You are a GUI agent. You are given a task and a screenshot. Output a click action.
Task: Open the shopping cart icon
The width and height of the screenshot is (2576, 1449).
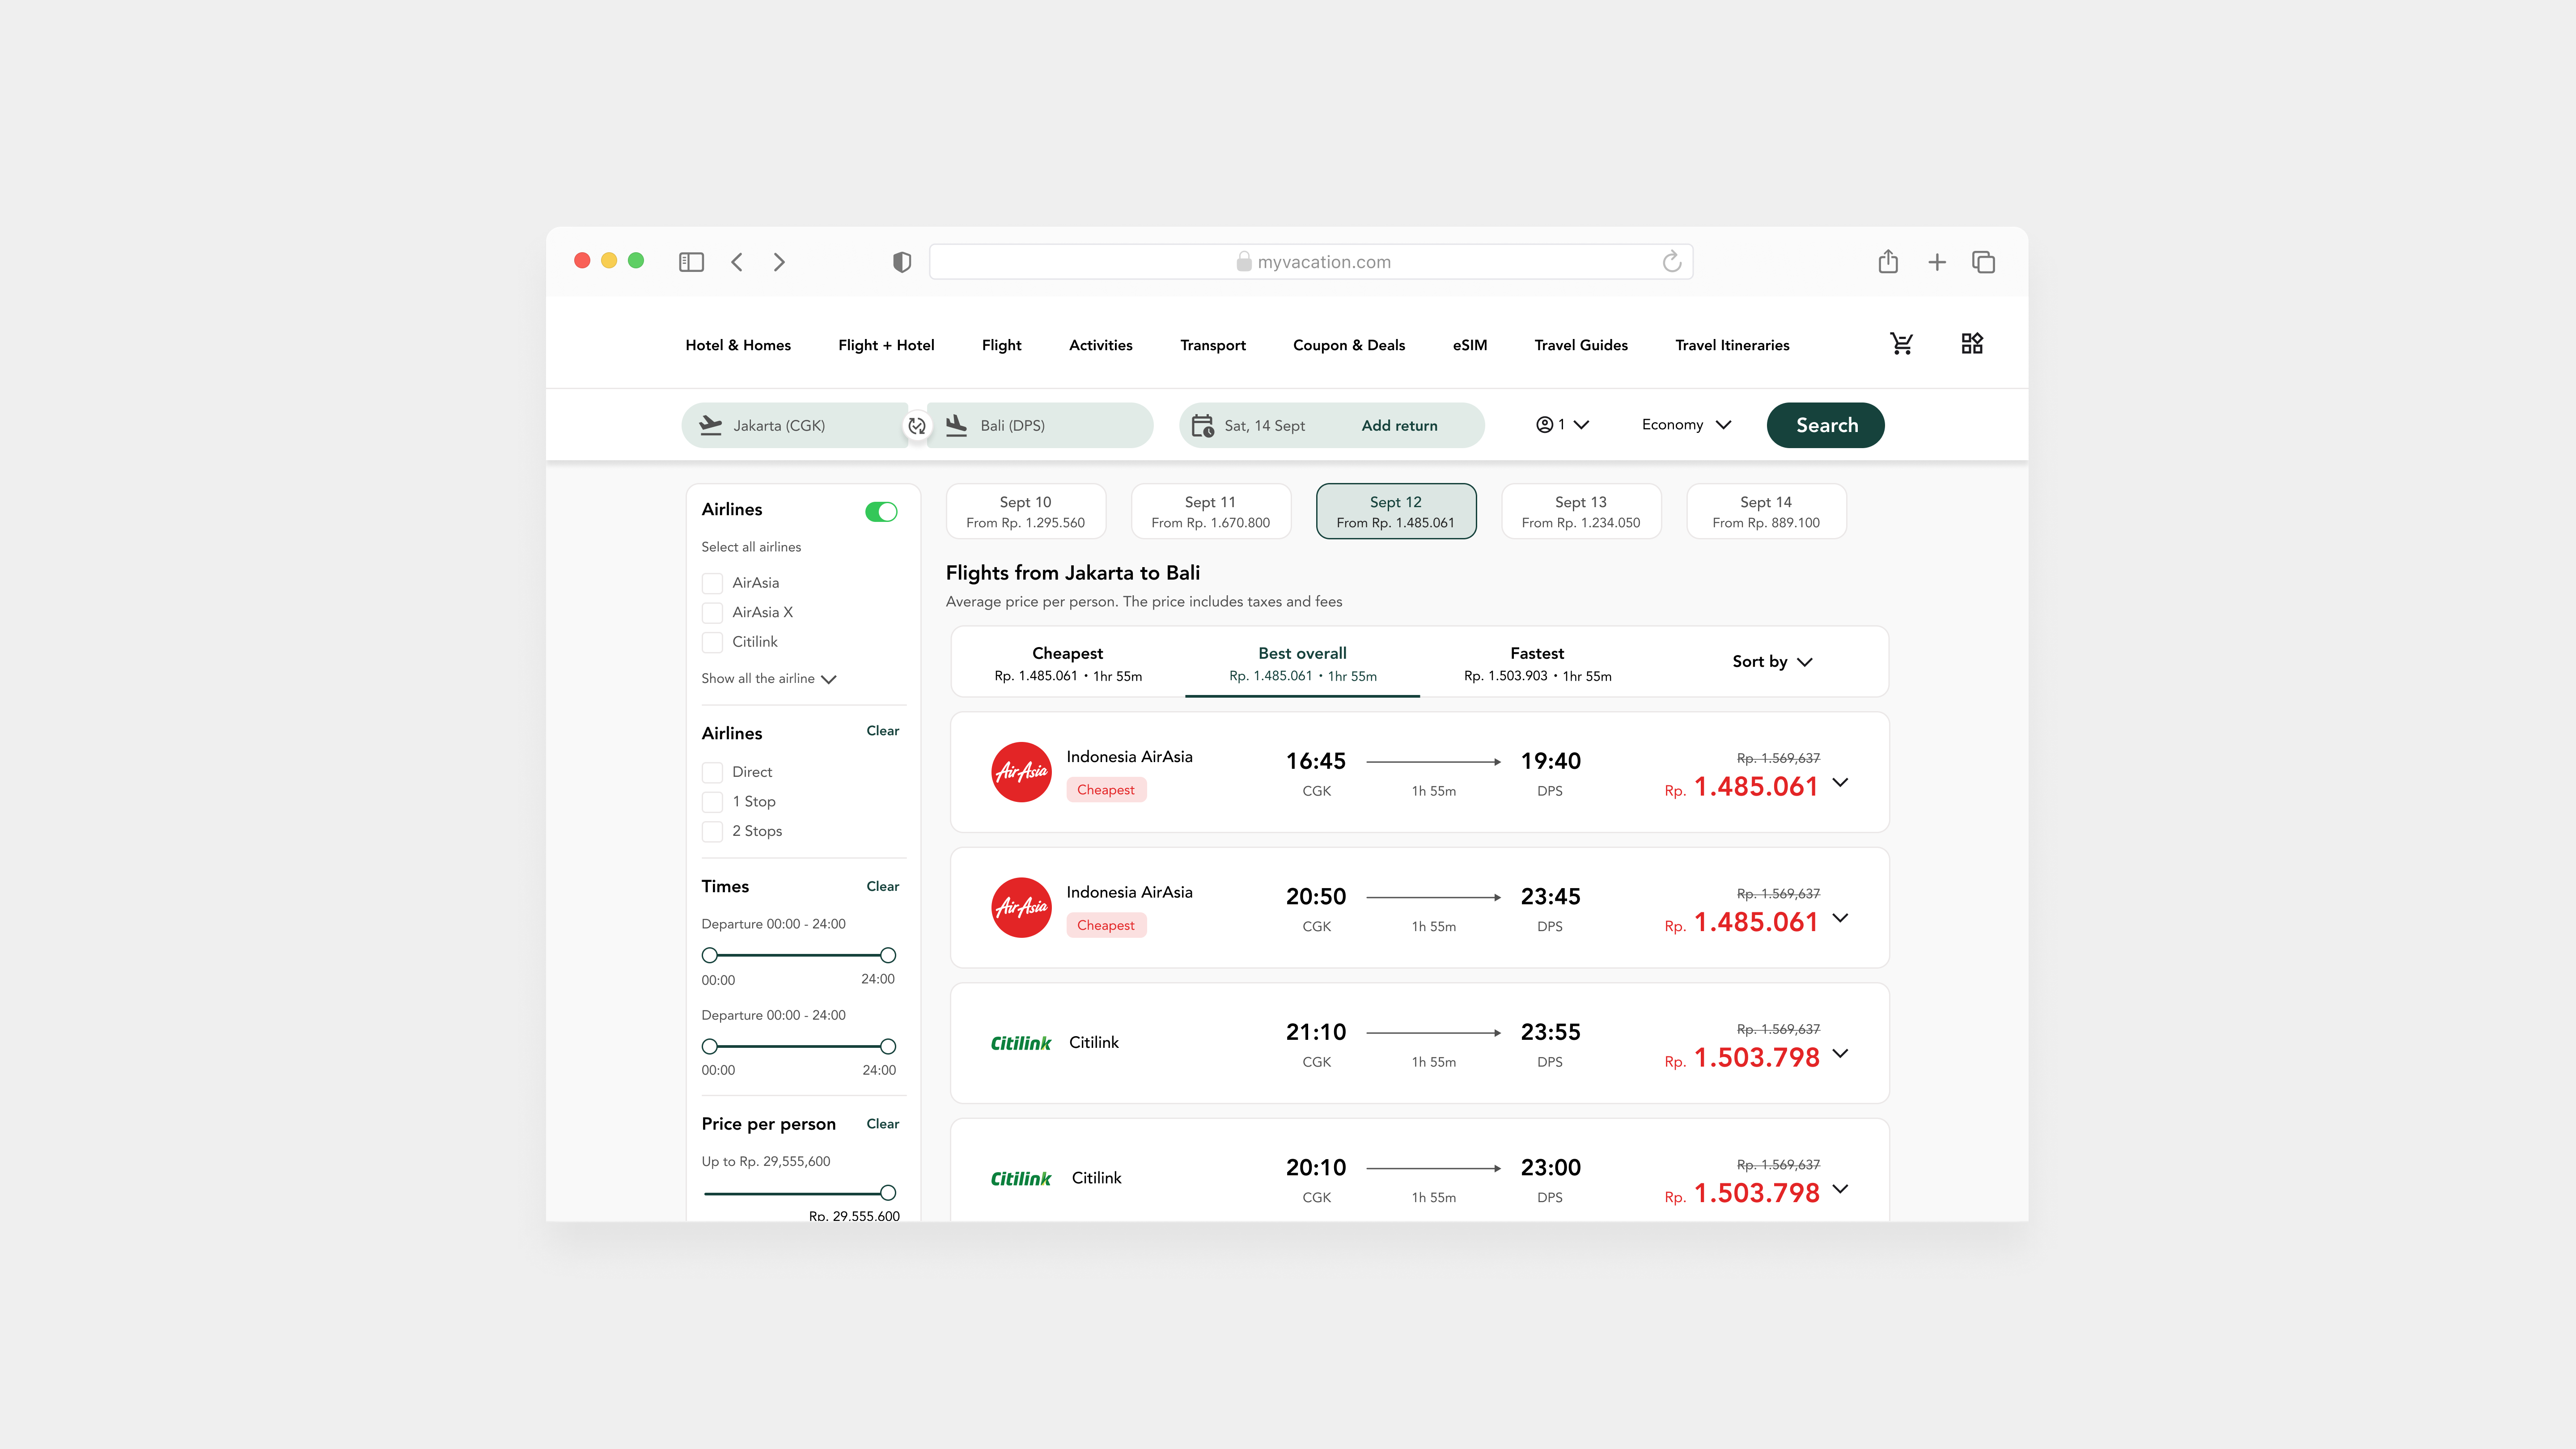pos(1901,344)
